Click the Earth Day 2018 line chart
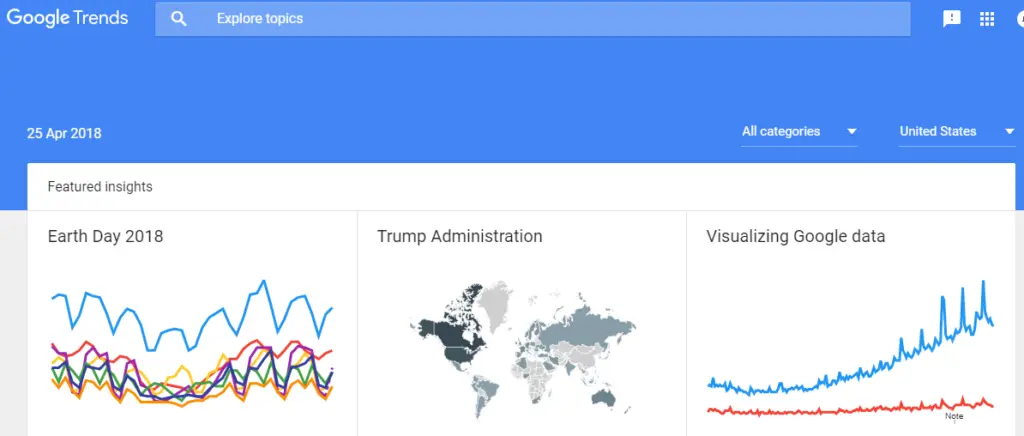1024x436 pixels. tap(193, 343)
